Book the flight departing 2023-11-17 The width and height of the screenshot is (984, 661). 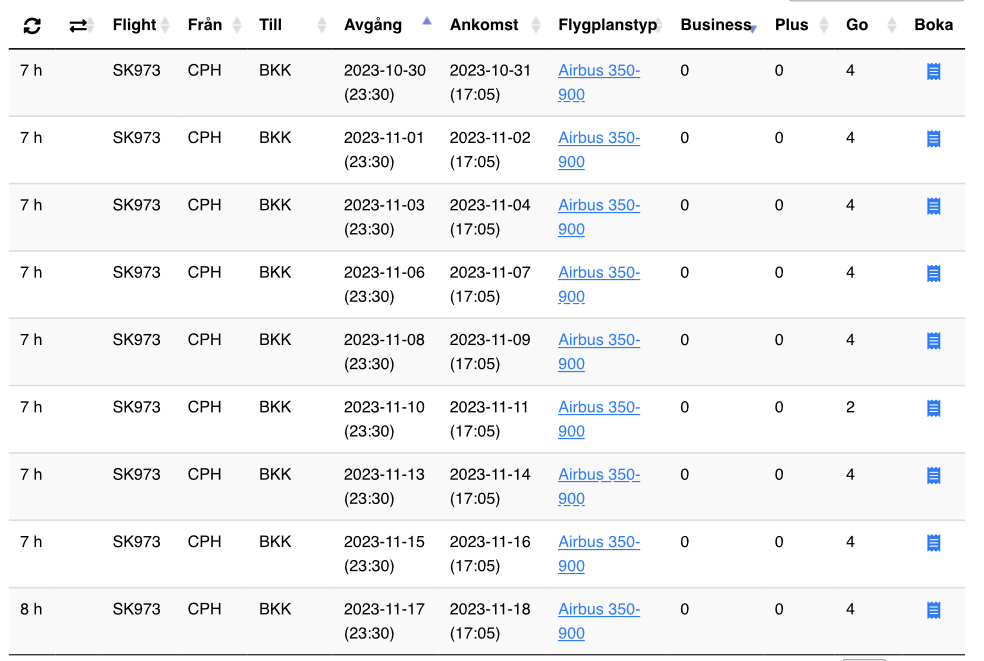[x=933, y=610]
